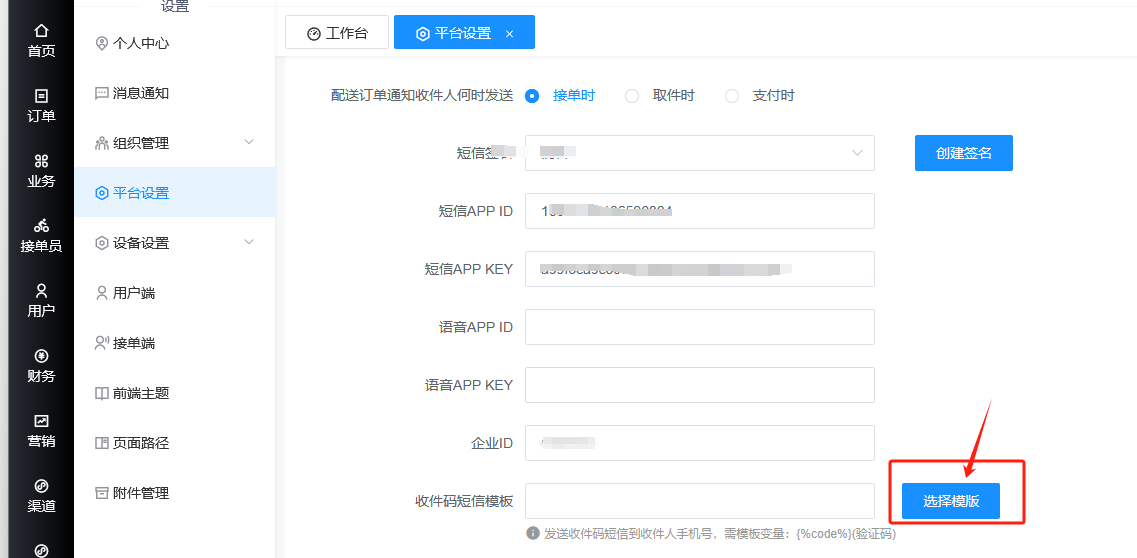Open 个人中心 menu item

coord(174,43)
